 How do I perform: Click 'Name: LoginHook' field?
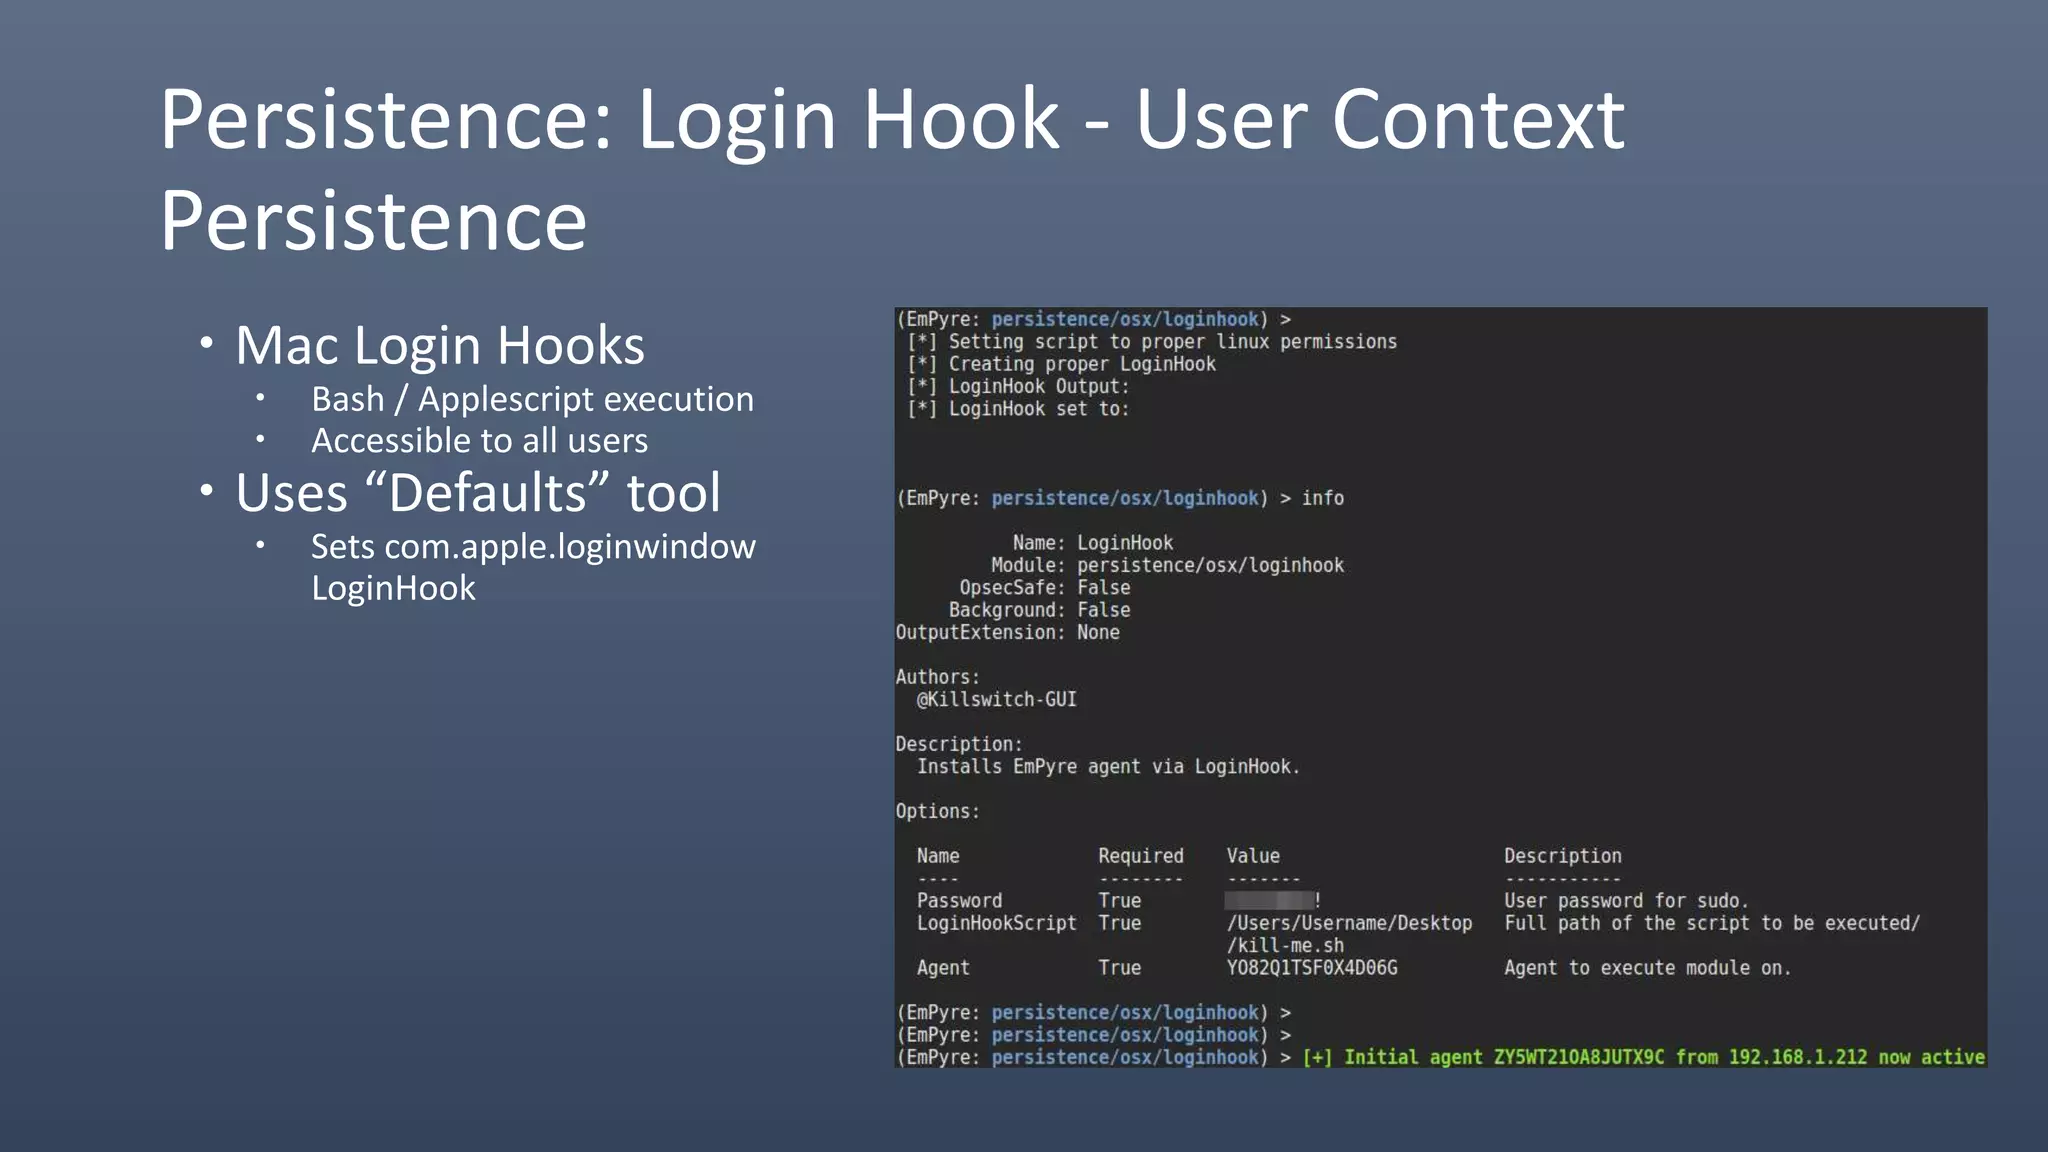(1092, 543)
